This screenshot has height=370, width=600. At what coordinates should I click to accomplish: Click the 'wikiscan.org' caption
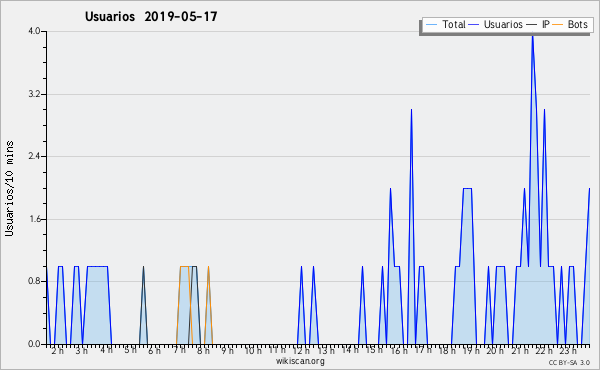(300, 360)
